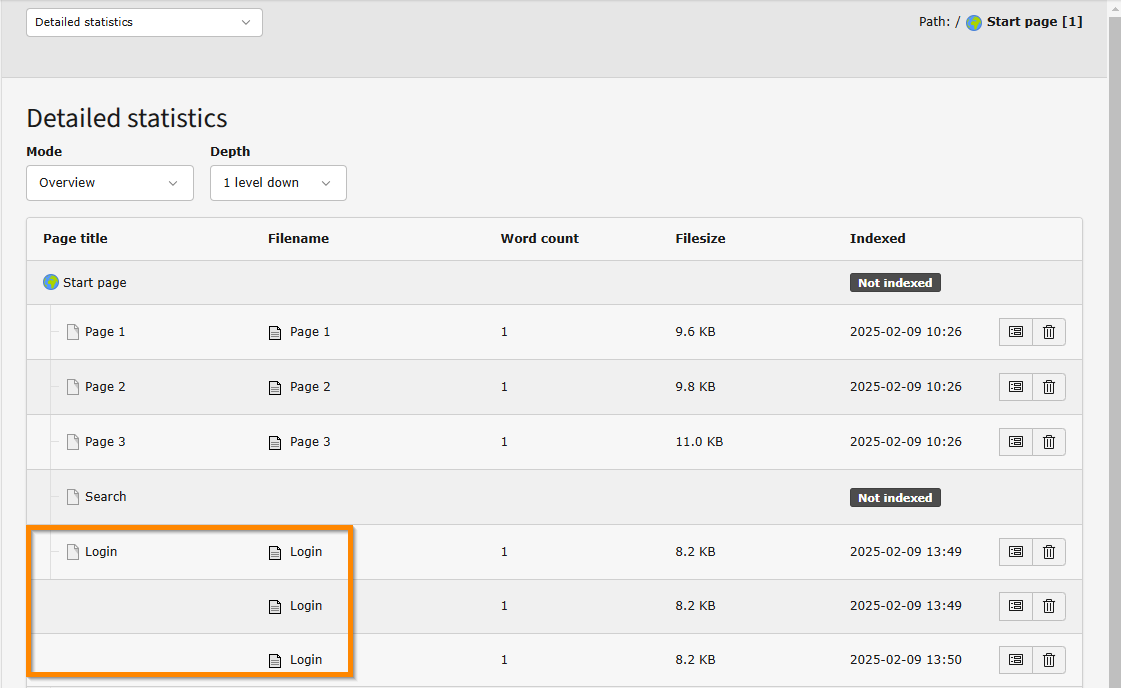Open the Mode dropdown showing Overview
Viewport: 1121px width, 688px height.
coord(109,183)
